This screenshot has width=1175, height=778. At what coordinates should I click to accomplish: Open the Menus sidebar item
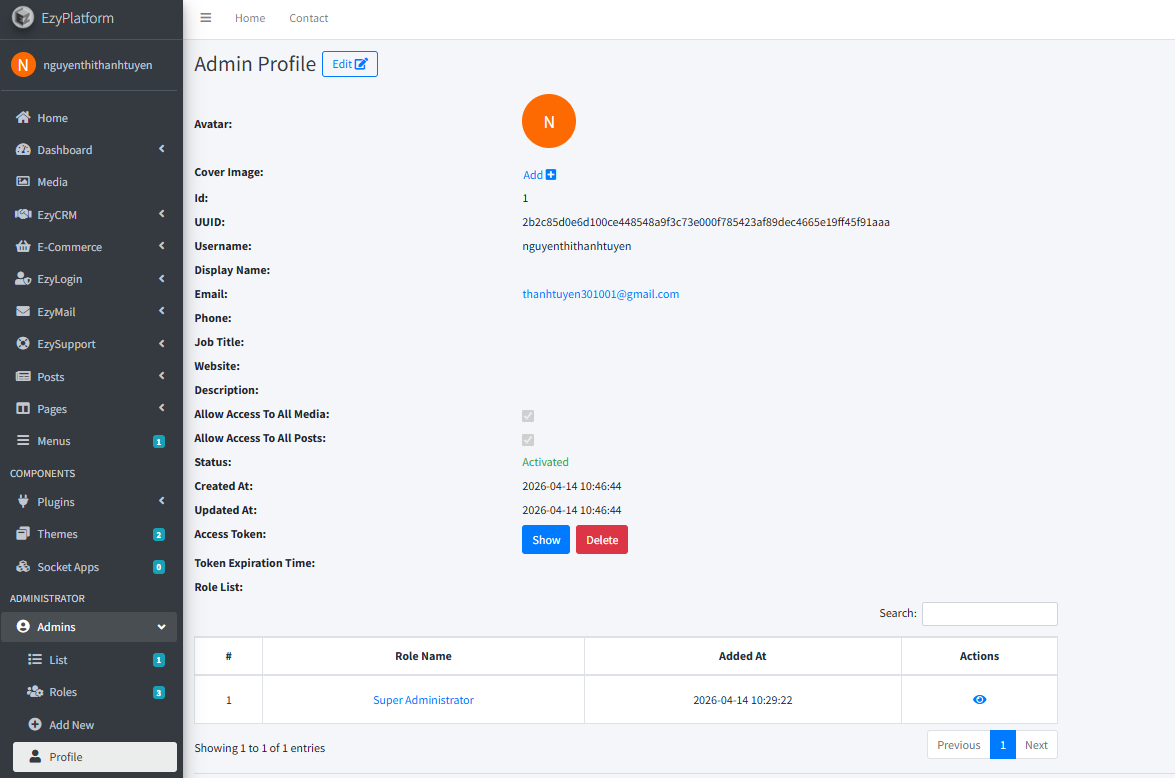[x=89, y=441]
